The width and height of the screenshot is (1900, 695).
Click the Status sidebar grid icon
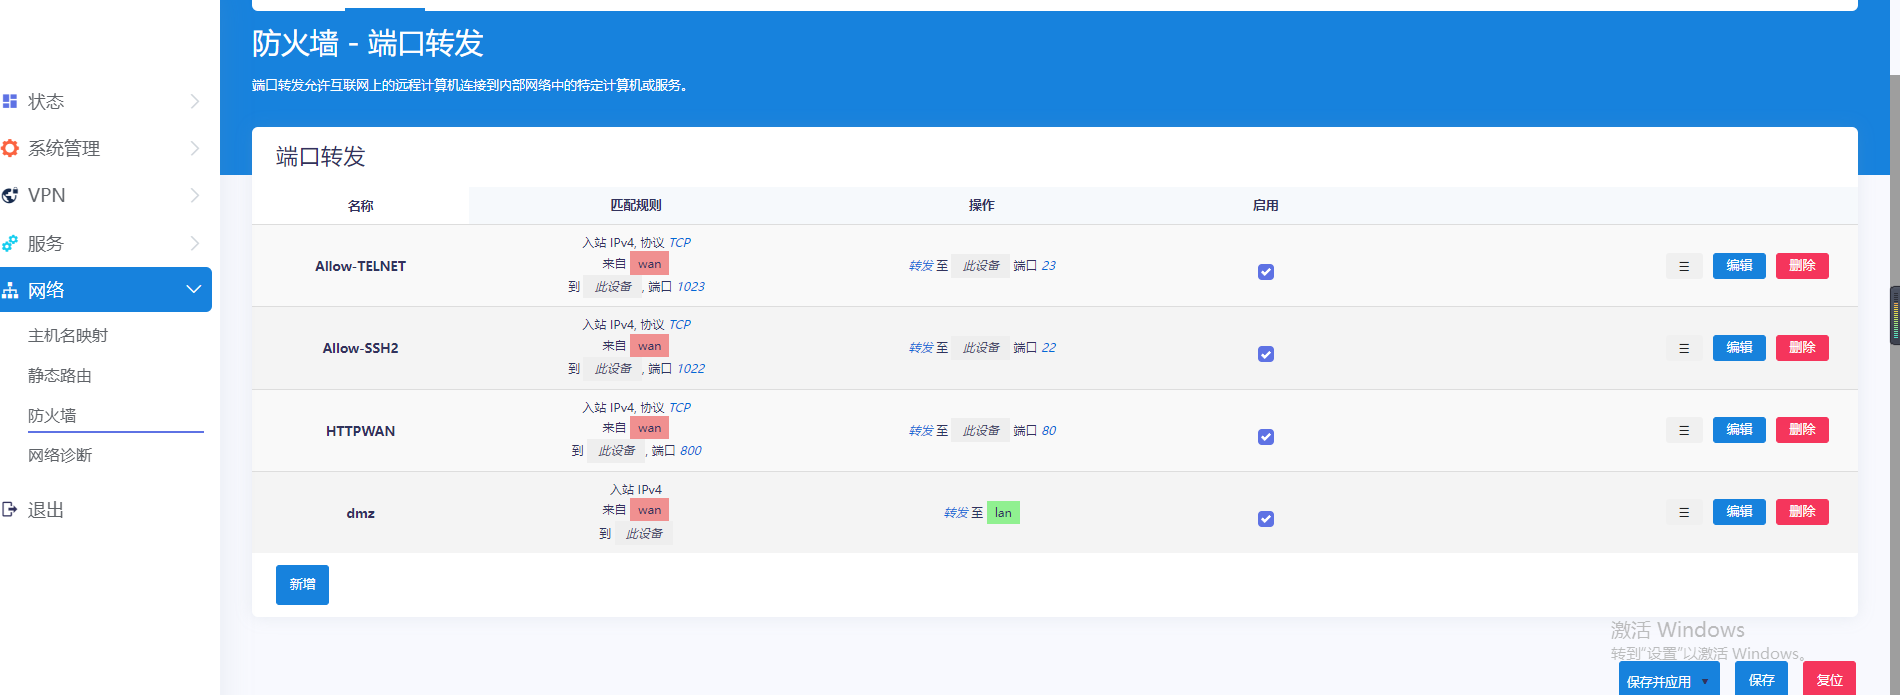click(x=10, y=101)
